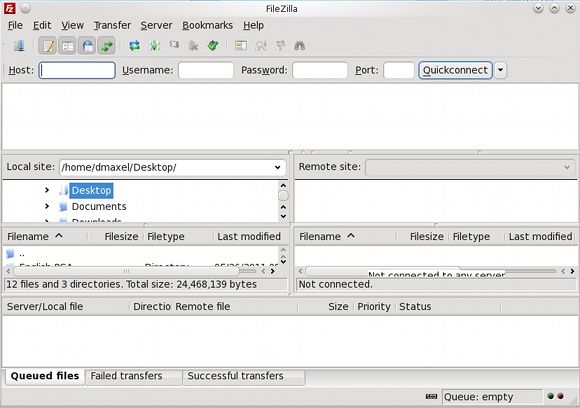Sort local files by Filetype column
This screenshot has height=408, width=580.
(x=177, y=236)
